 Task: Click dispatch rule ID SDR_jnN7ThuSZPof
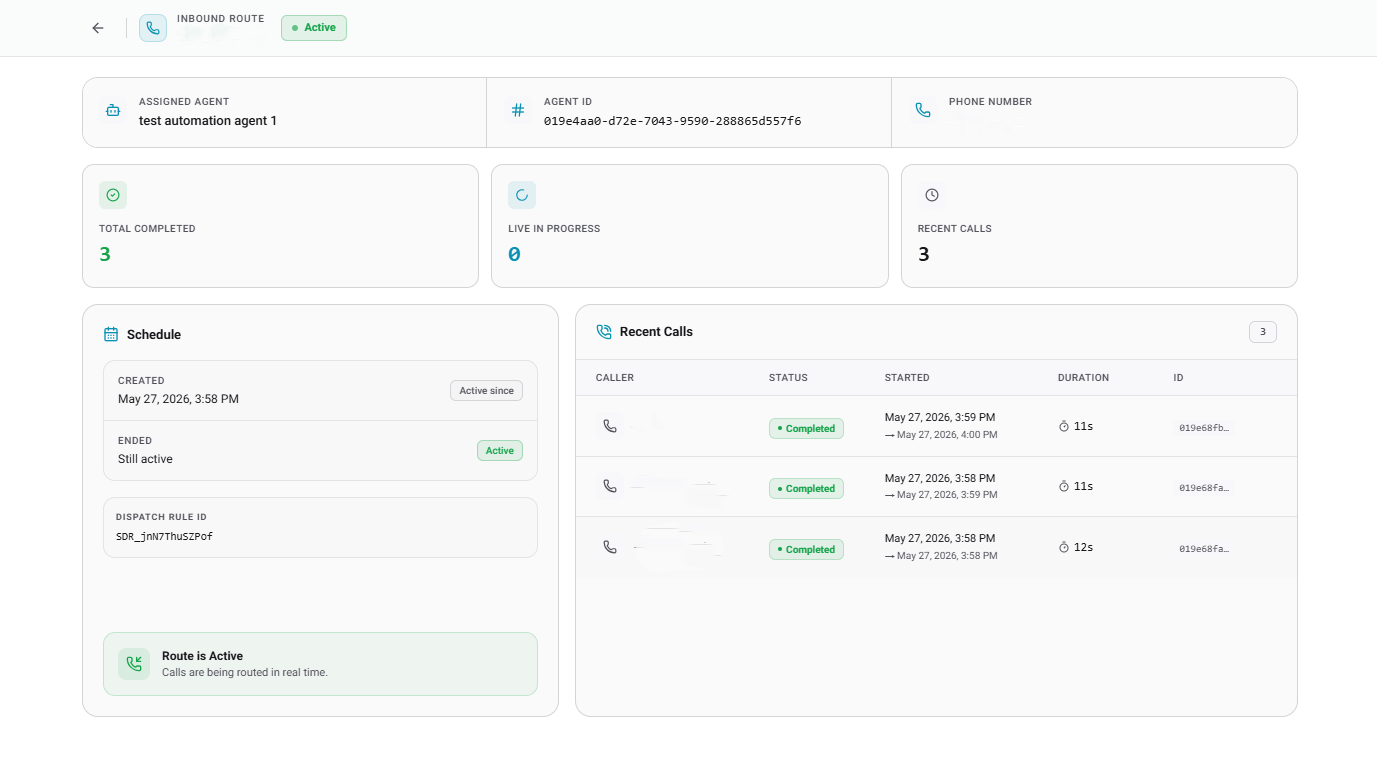[x=164, y=537]
